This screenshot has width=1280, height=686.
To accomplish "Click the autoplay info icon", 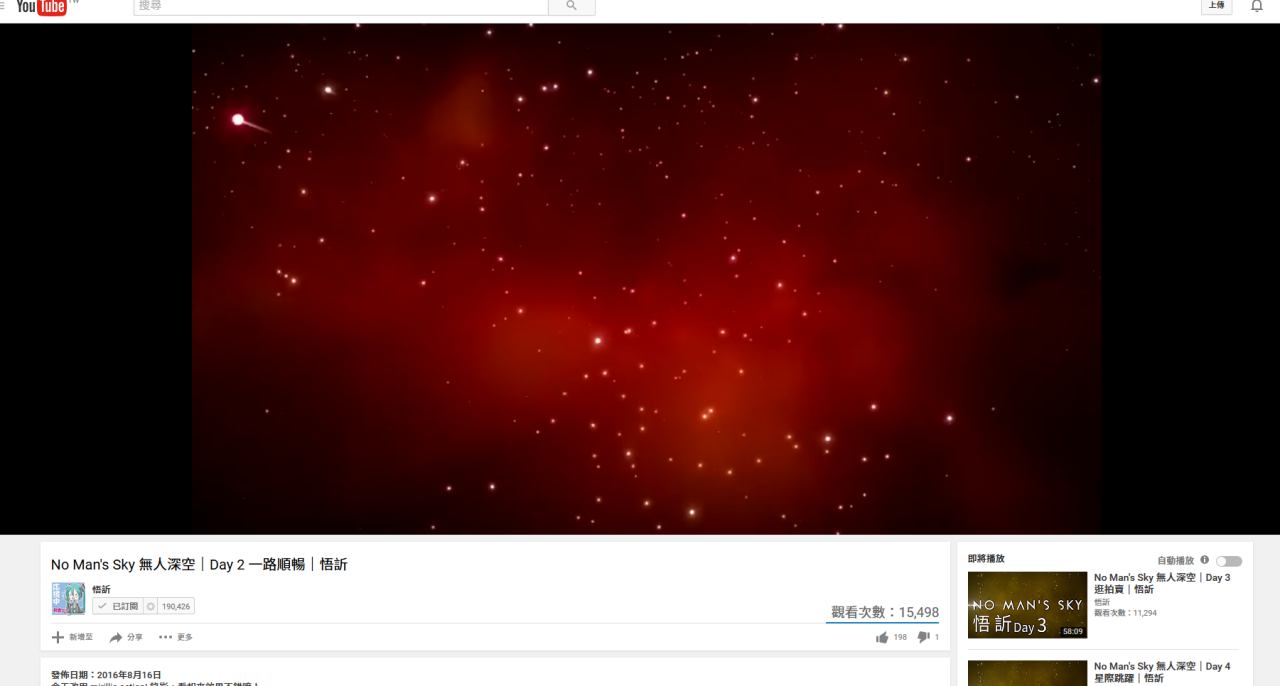I will tap(1204, 560).
